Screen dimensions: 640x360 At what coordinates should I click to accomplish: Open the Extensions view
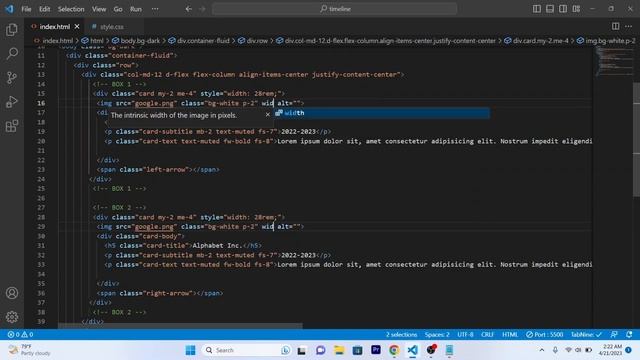[x=12, y=126]
